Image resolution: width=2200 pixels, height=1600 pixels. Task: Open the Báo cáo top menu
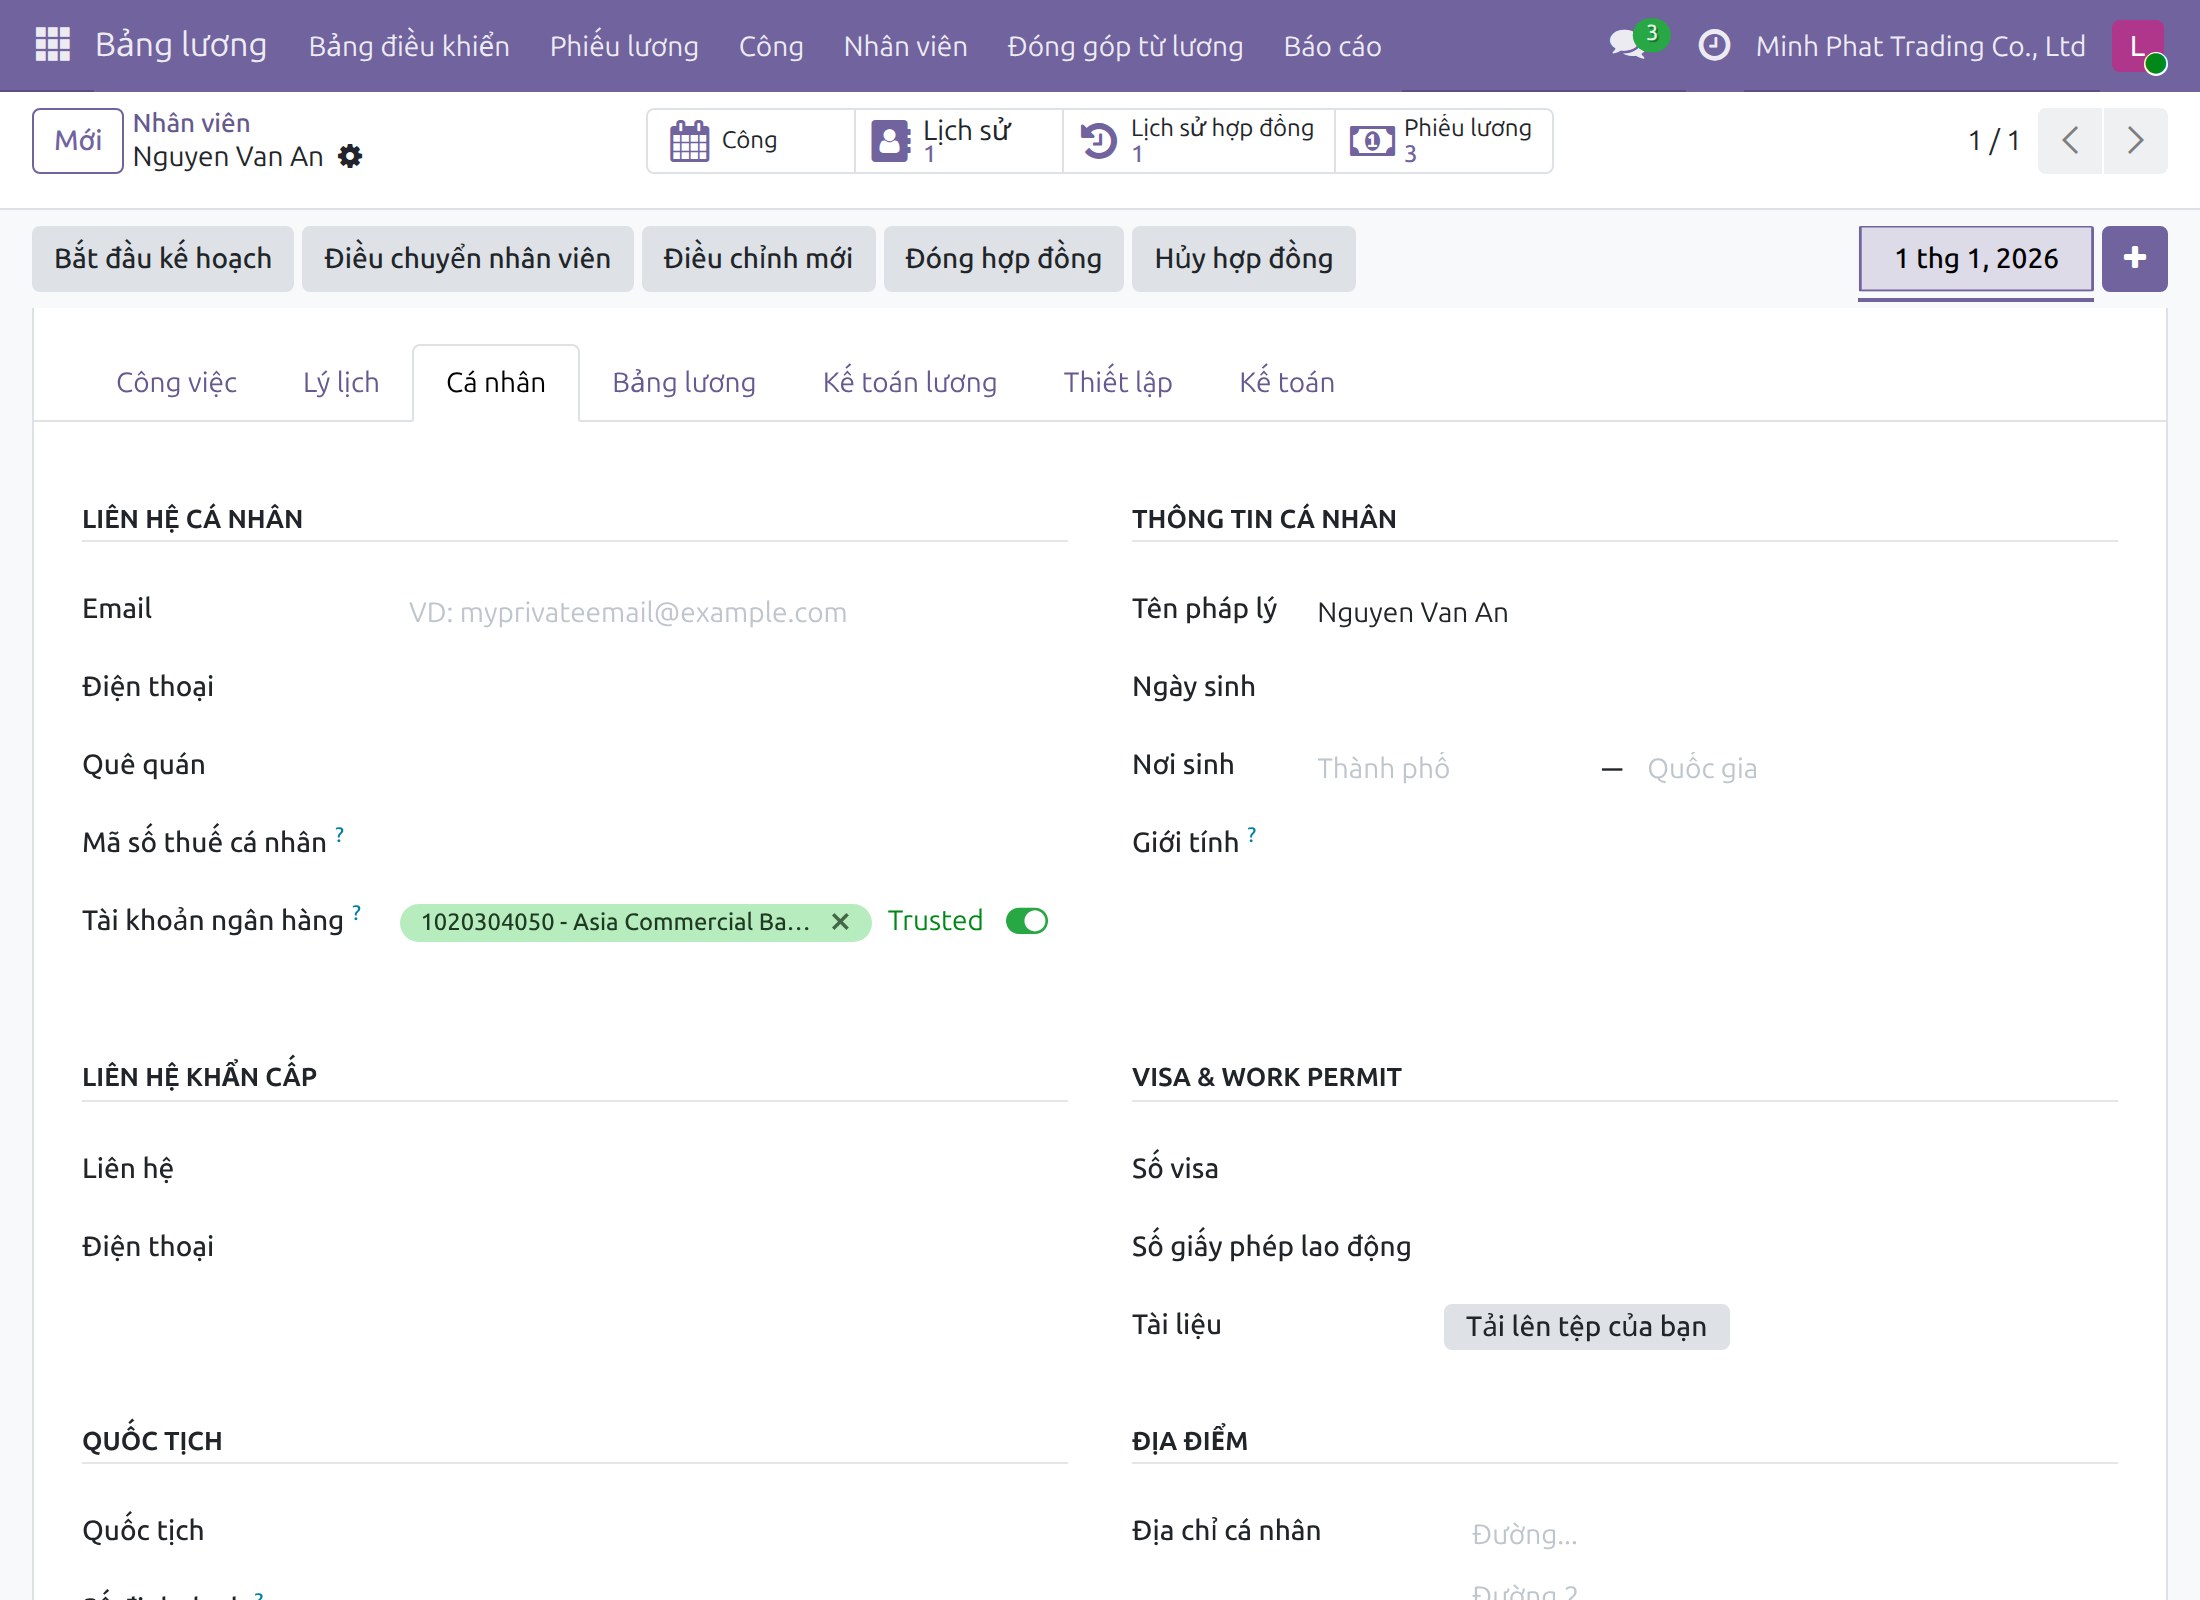coord(1332,46)
